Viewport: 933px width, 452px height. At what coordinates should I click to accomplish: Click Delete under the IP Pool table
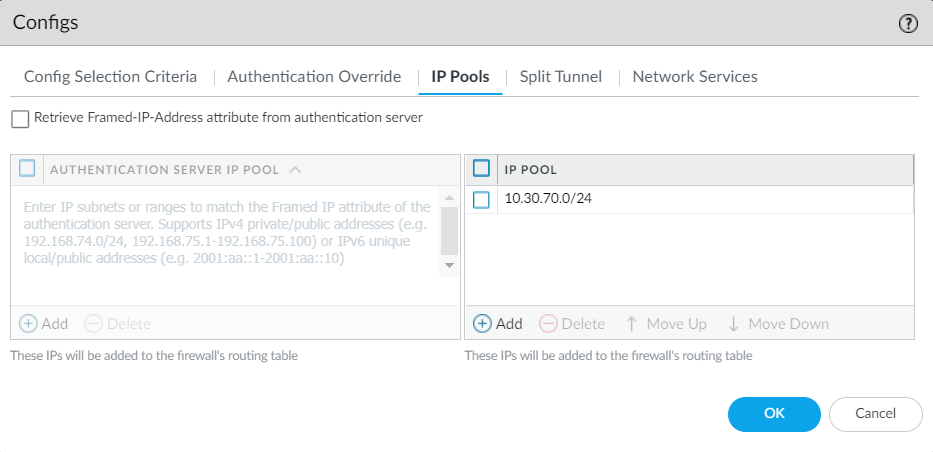point(572,323)
